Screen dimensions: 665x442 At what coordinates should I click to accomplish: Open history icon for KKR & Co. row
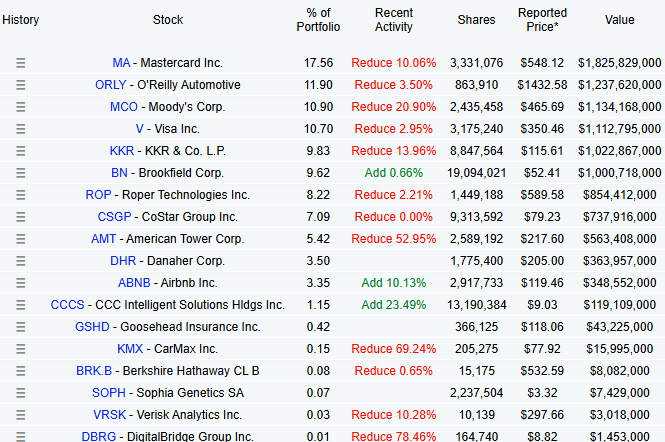pyautogui.click(x=20, y=151)
